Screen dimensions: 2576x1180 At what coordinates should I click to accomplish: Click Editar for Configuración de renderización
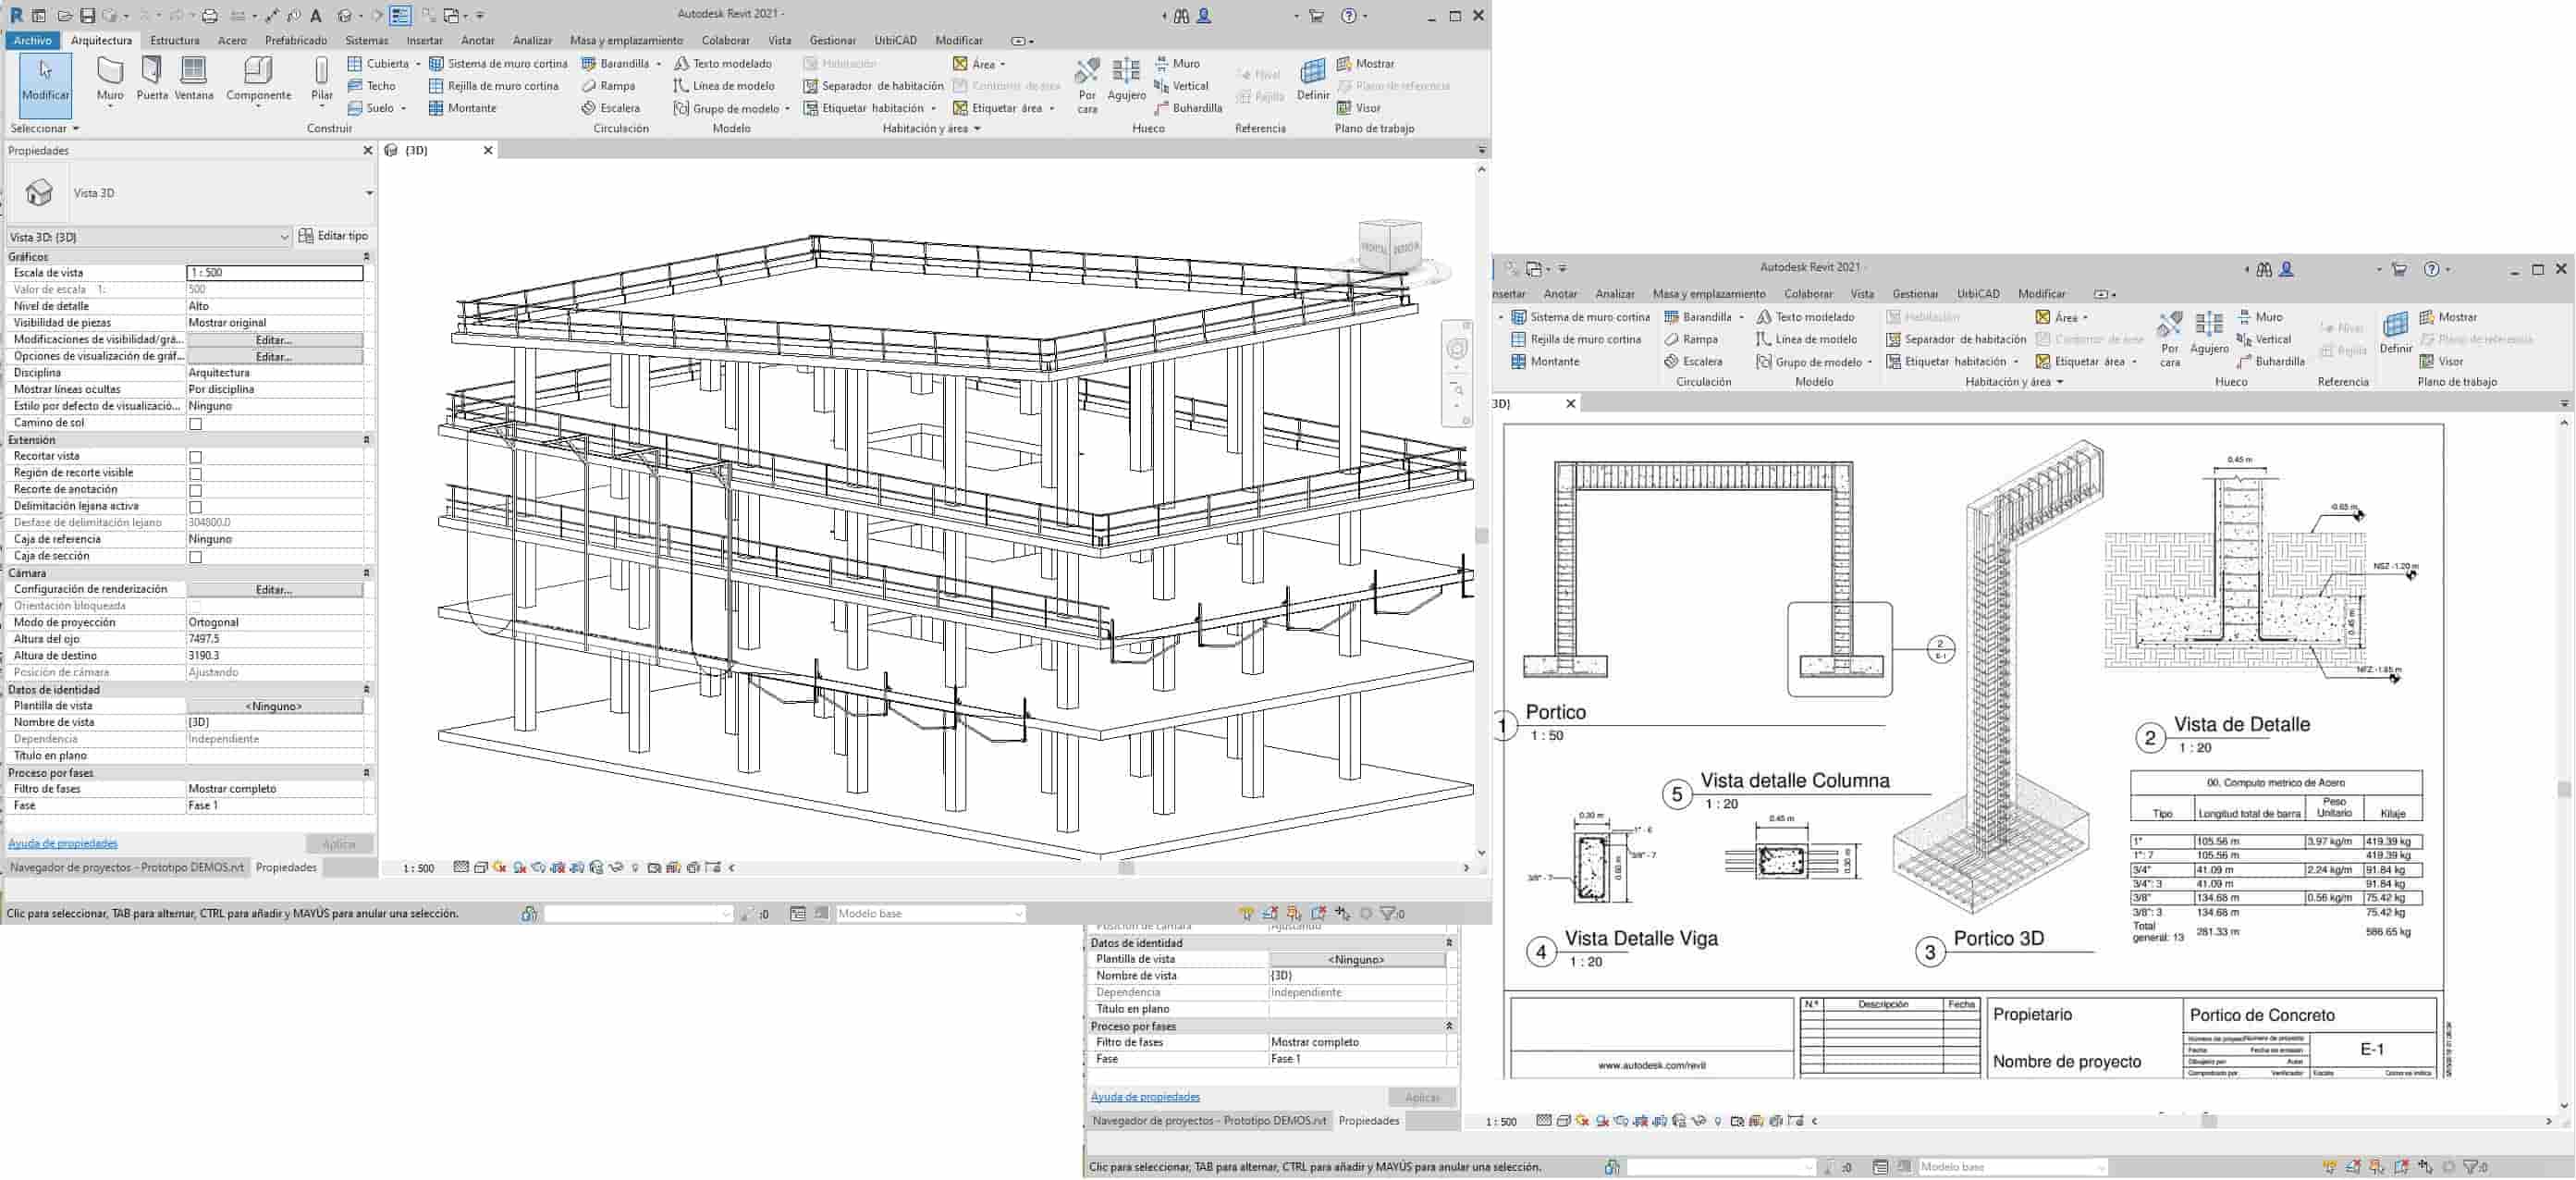pos(274,590)
